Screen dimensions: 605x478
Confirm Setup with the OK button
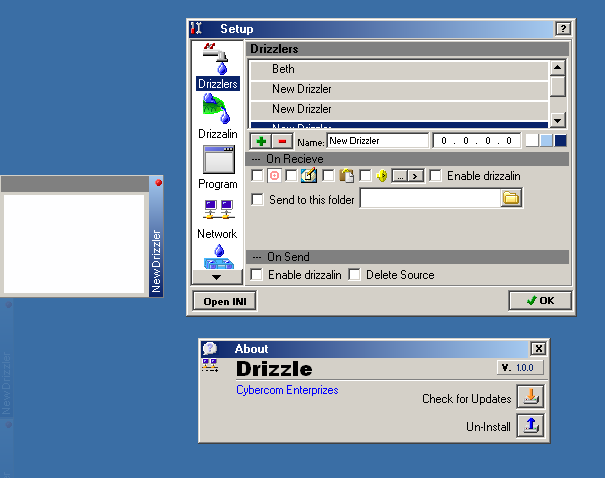pos(540,301)
